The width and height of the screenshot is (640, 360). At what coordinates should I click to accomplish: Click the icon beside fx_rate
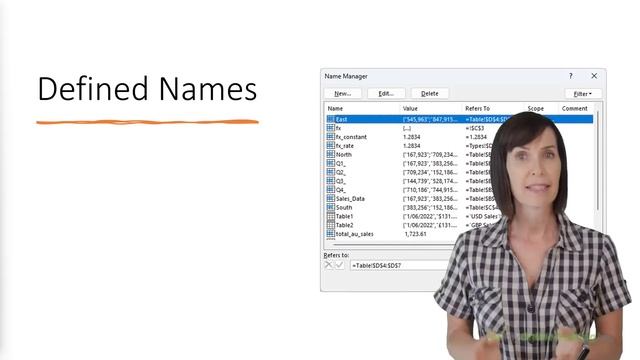coord(331,145)
